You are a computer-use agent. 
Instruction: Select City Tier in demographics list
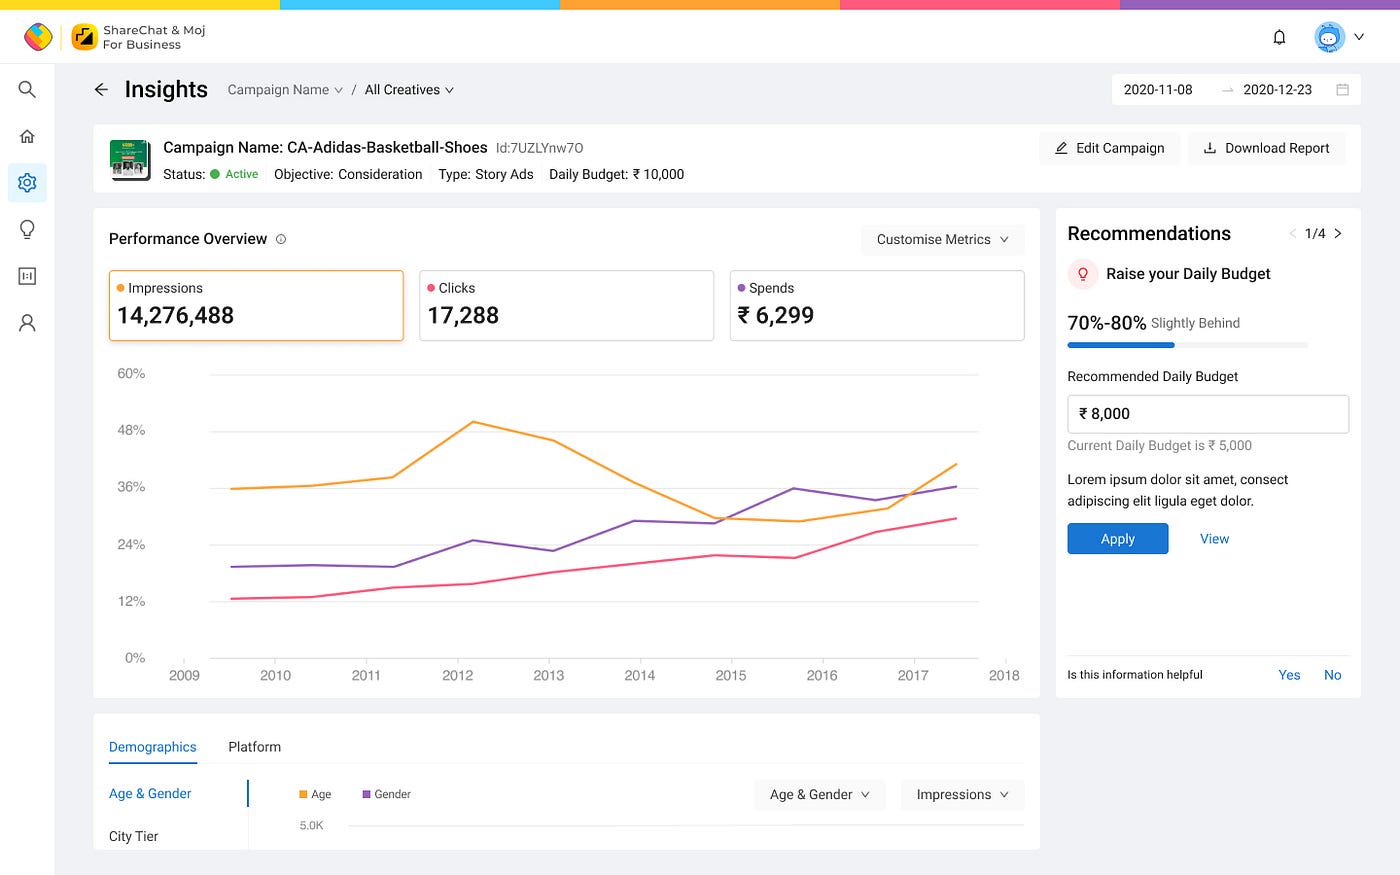pos(133,836)
